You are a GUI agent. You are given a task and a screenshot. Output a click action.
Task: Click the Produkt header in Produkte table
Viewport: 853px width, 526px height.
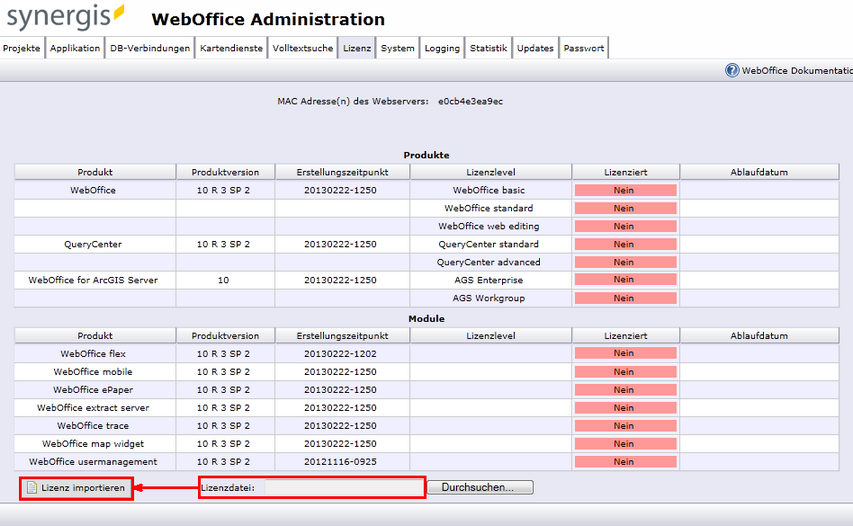[x=95, y=172]
